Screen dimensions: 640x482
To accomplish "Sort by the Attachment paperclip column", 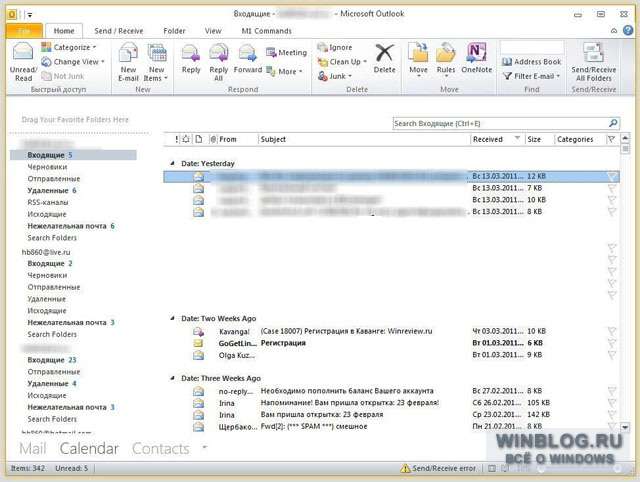I will [212, 139].
